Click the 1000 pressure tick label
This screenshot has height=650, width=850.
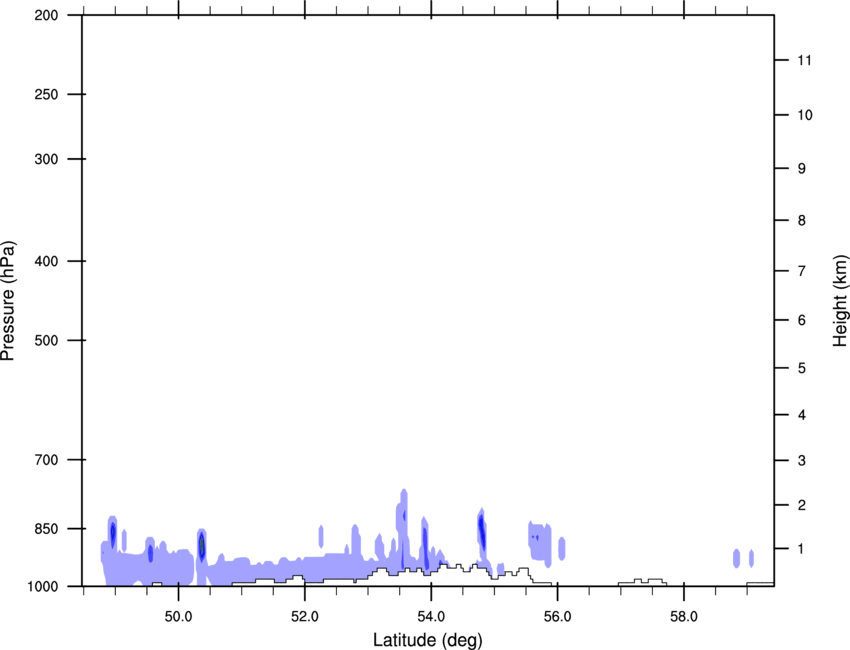(43, 586)
